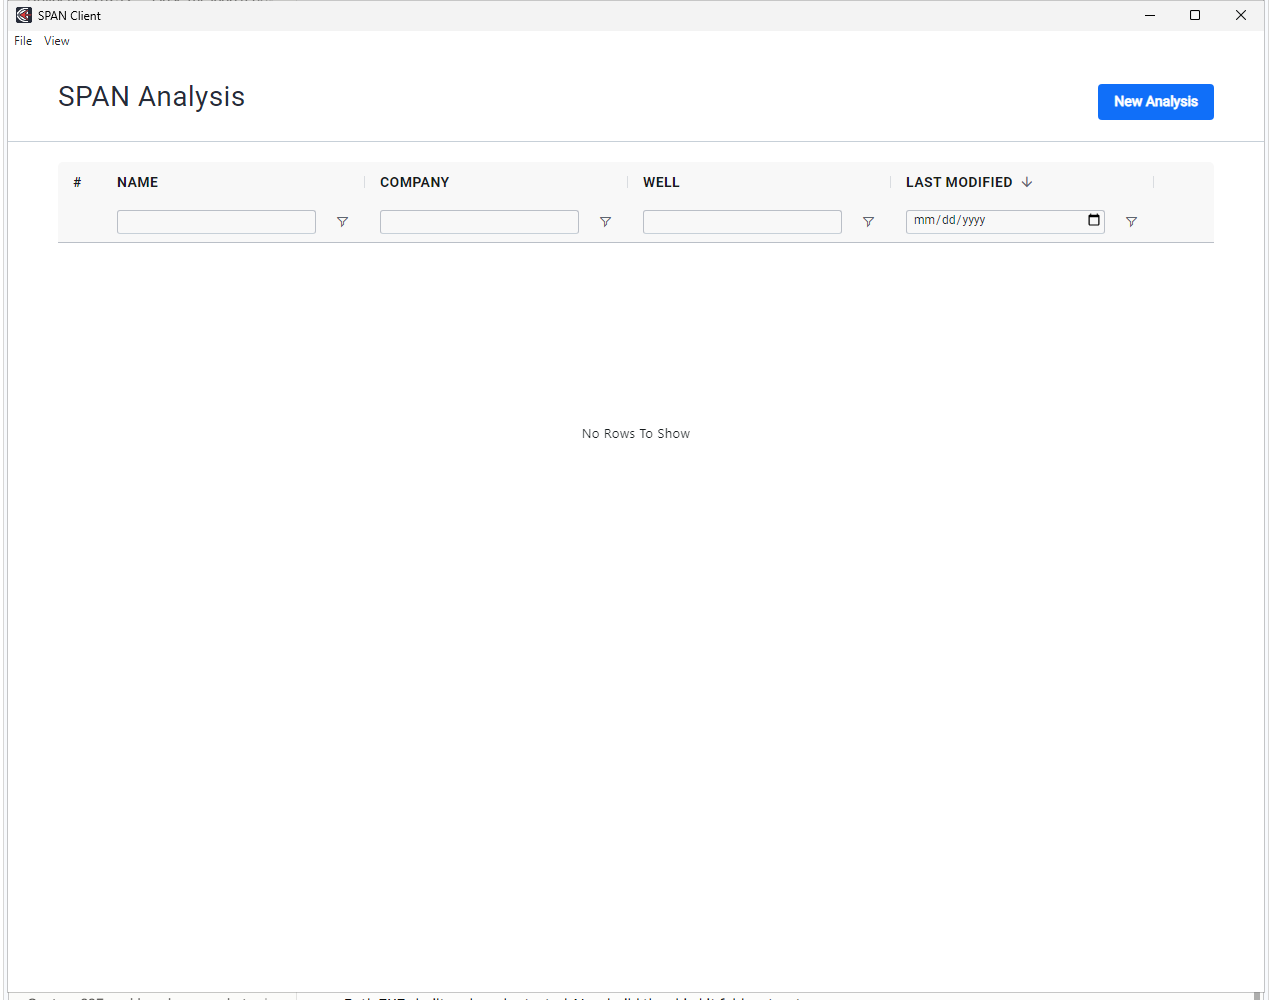Minimize the SPAN Client window
The width and height of the screenshot is (1272, 1000).
(1150, 15)
